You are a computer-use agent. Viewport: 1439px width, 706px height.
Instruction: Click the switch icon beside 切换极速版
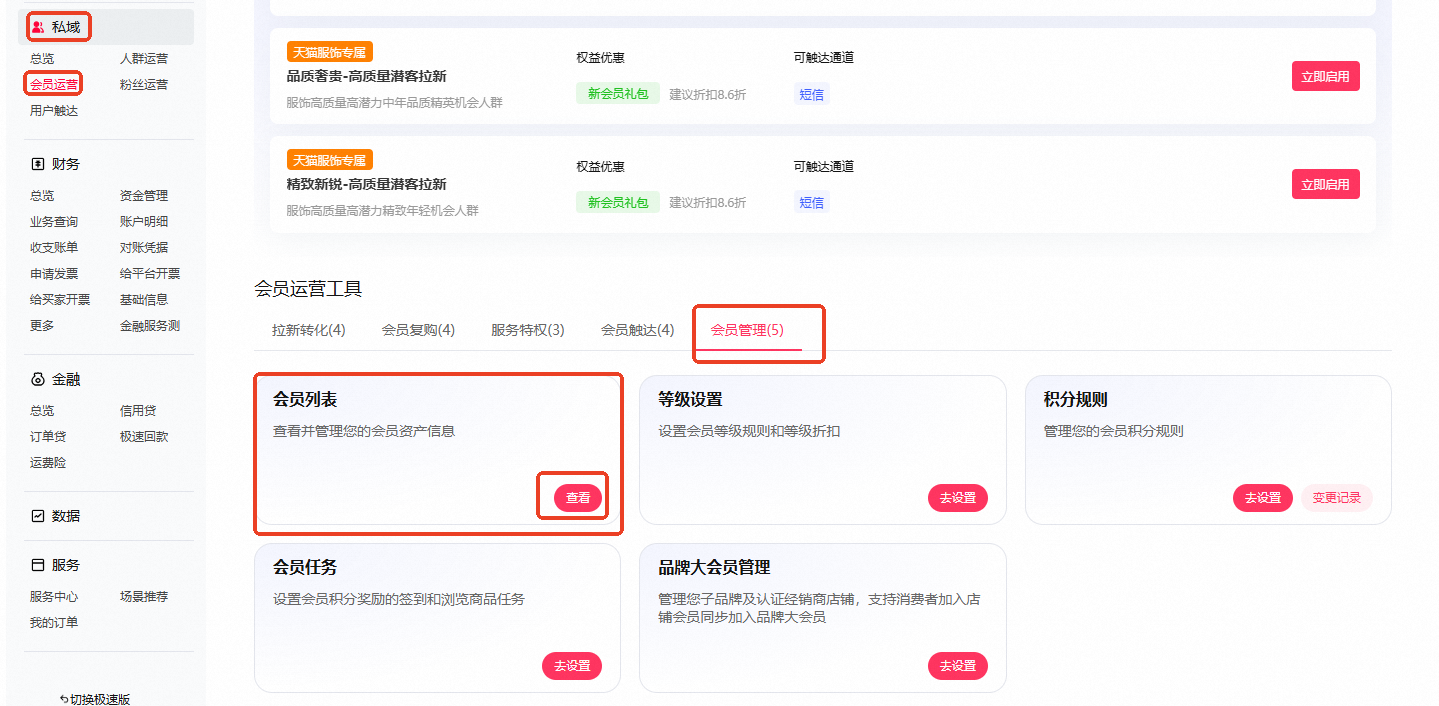64,699
